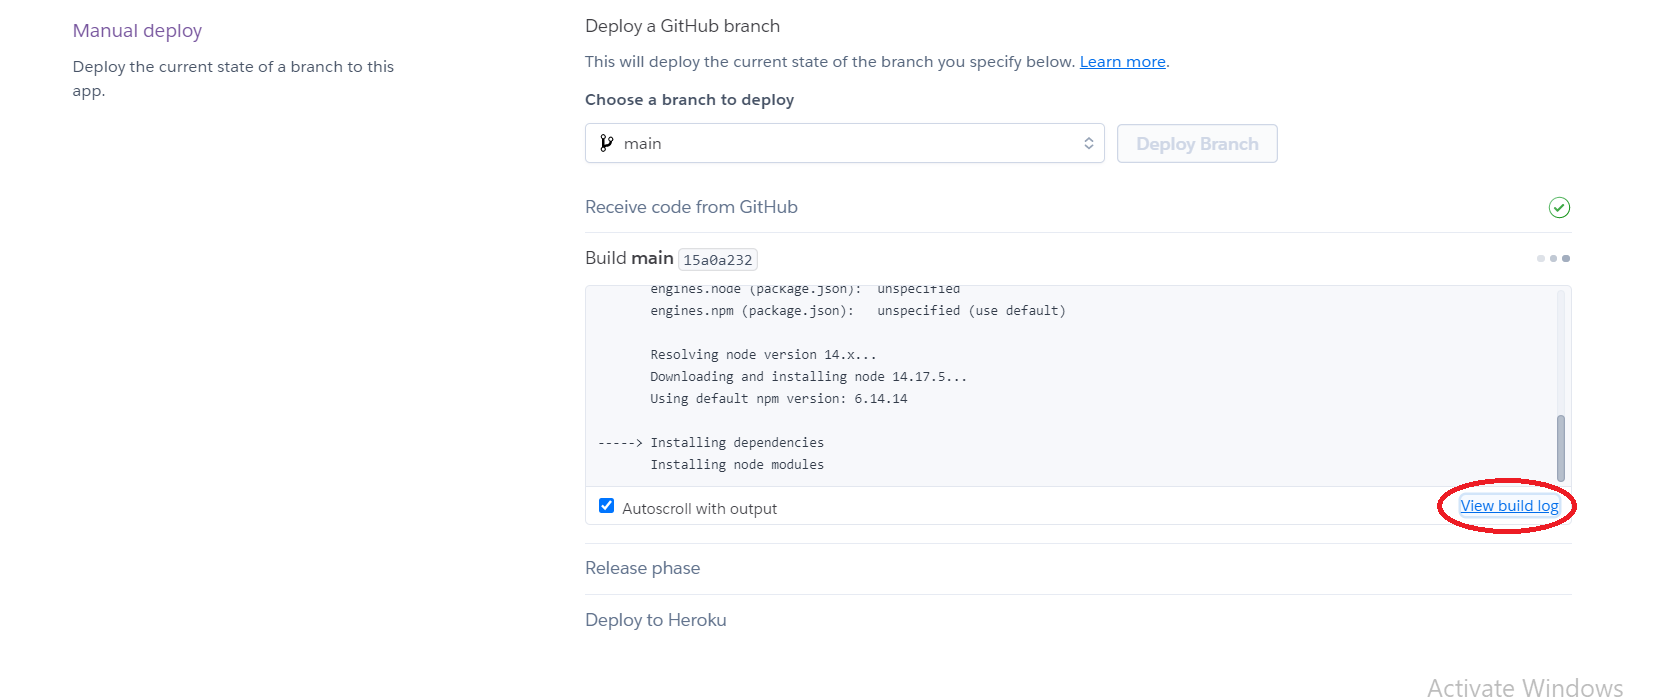Expand the Release phase section

pyautogui.click(x=643, y=567)
